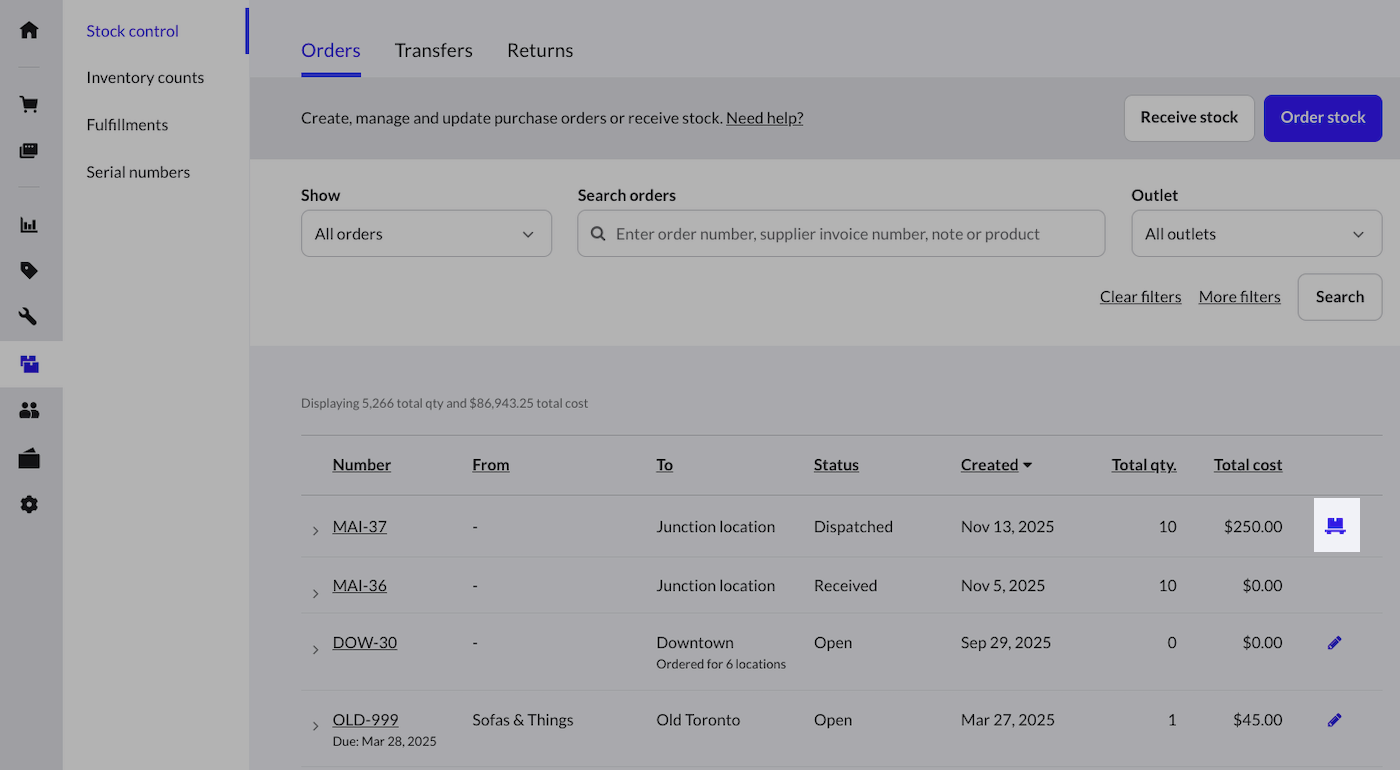1400x770 pixels.
Task: Open the Customers people icon
Action: (x=29, y=410)
